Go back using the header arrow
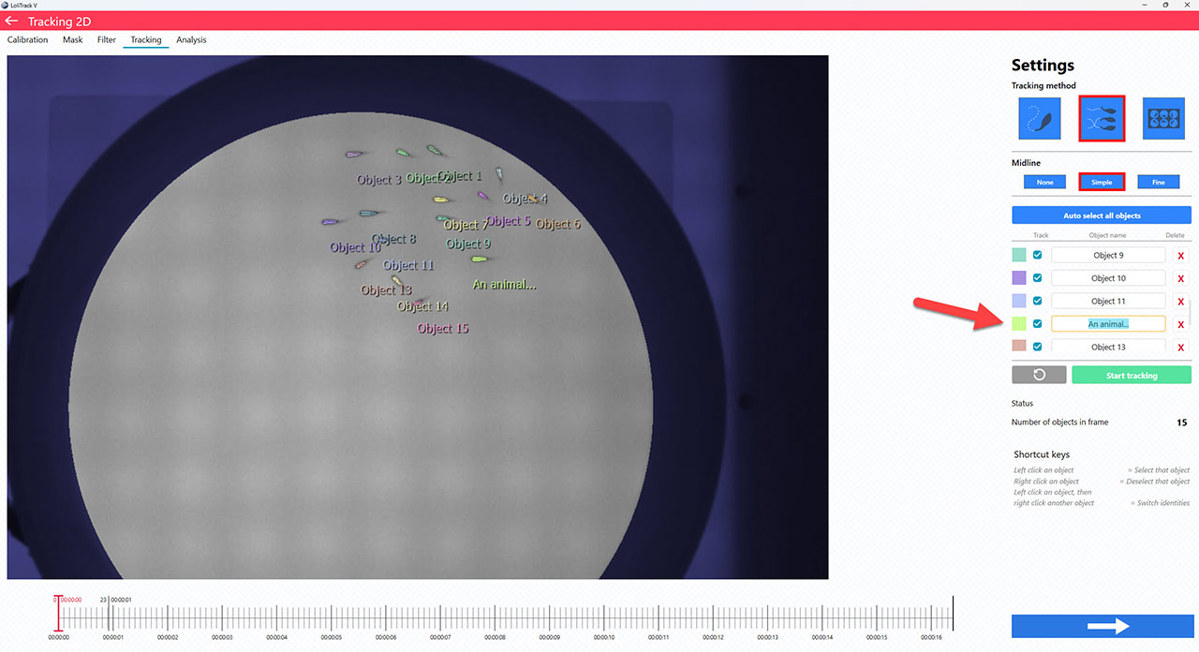This screenshot has width=1199, height=652. pyautogui.click(x=11, y=21)
